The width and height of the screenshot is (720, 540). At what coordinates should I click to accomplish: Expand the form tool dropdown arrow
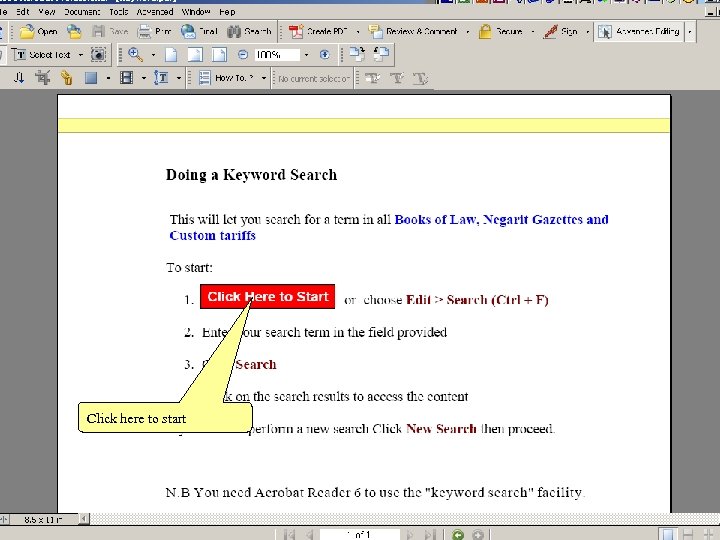click(108, 78)
